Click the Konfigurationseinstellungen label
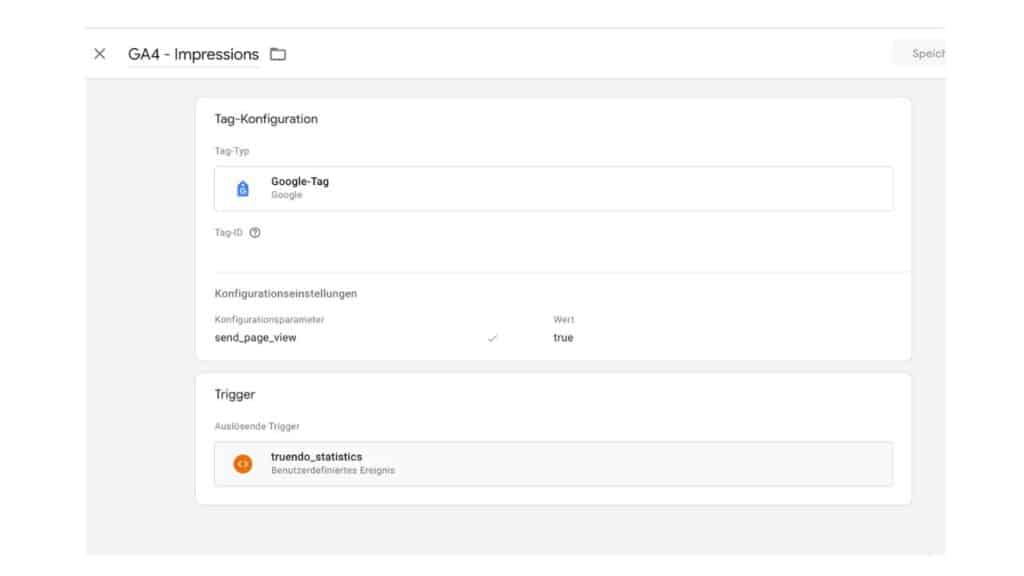The width and height of the screenshot is (1024, 576). click(286, 294)
